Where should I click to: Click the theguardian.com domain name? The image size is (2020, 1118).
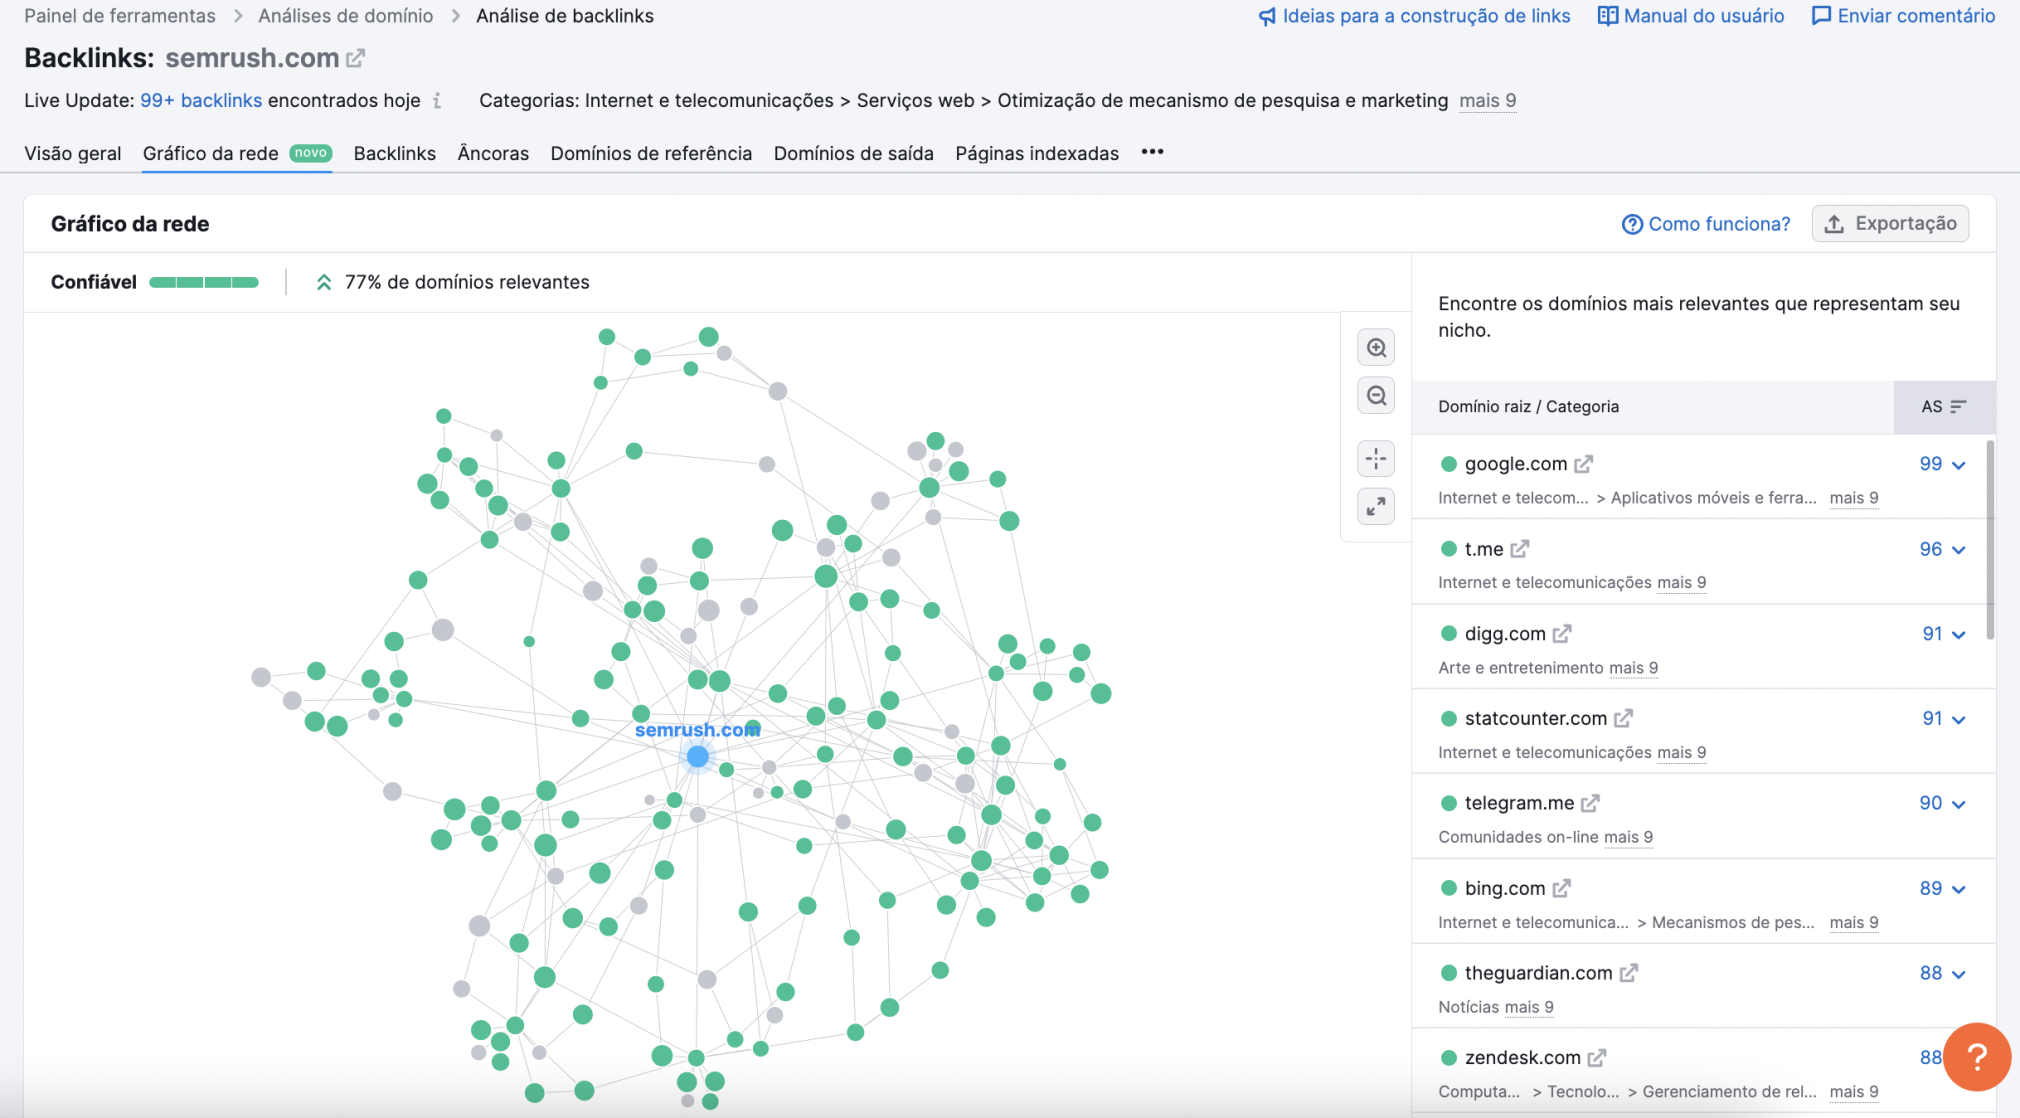click(1538, 973)
